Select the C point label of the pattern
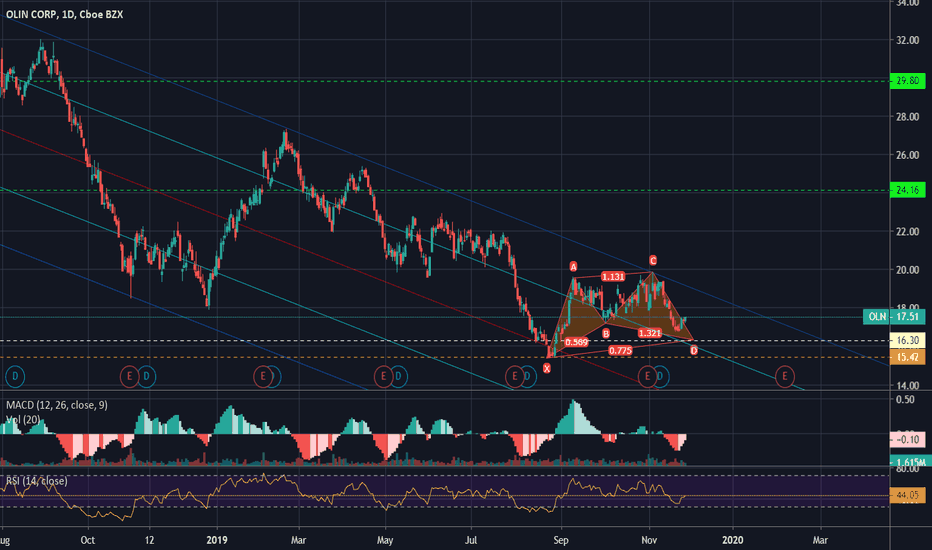 pos(653,260)
